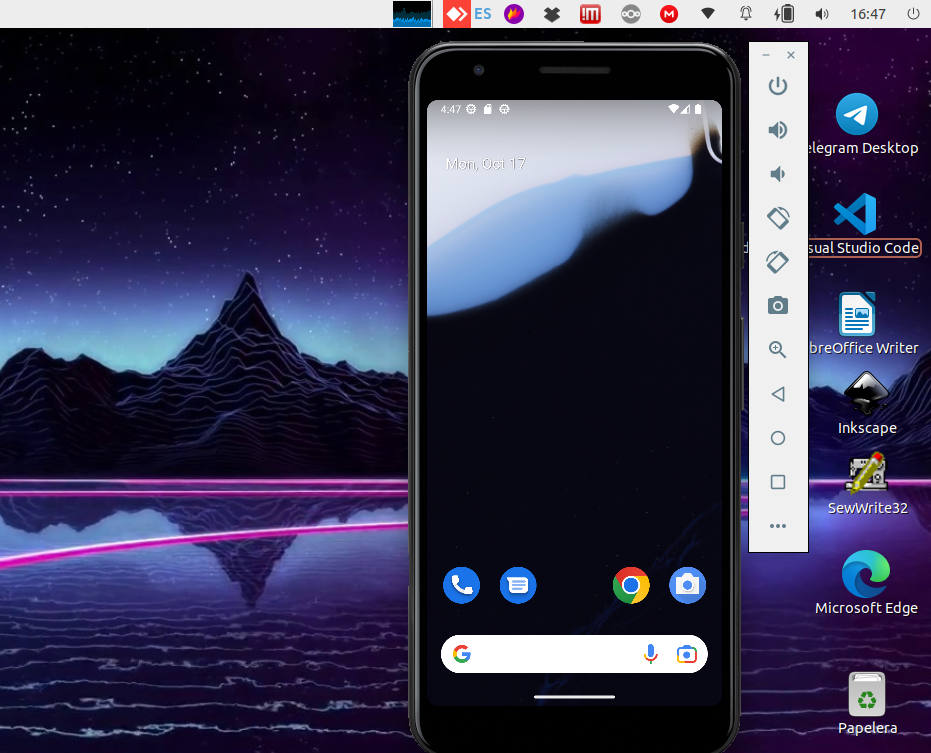Tap the Google voice search microphone
Screen dimensions: 931x753
pos(651,654)
